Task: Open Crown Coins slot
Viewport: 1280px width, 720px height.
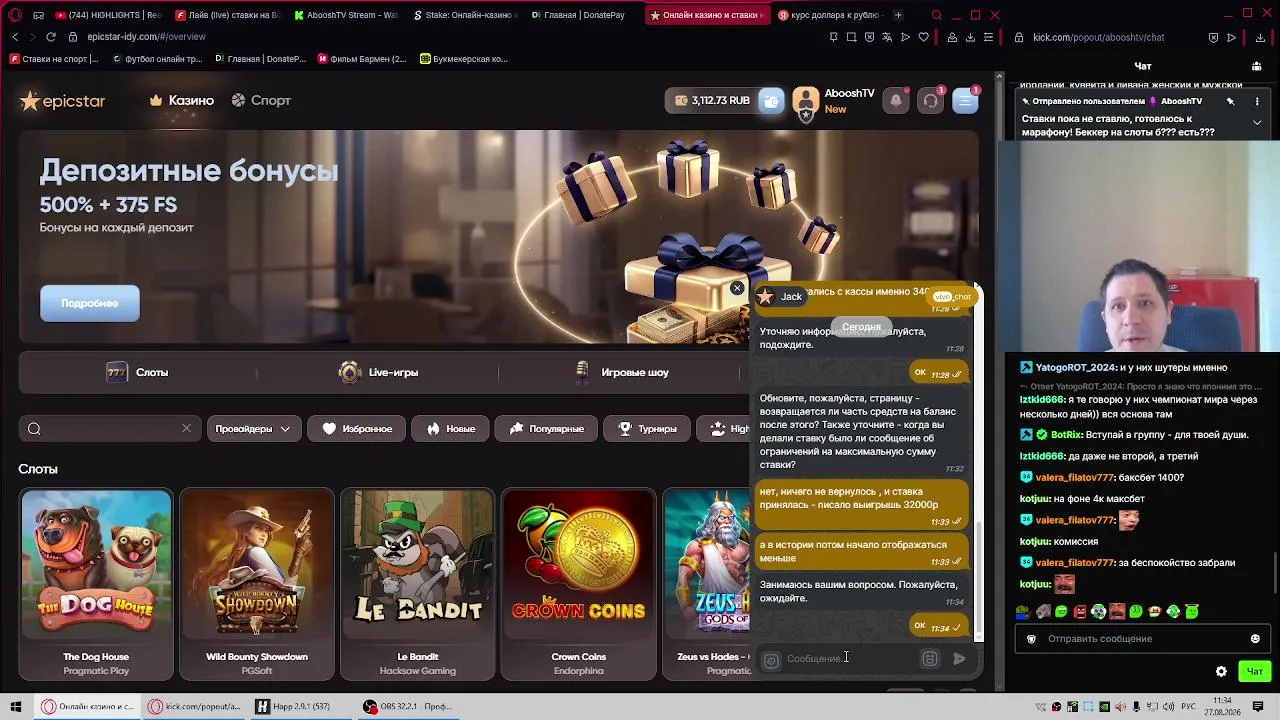Action: click(x=579, y=584)
